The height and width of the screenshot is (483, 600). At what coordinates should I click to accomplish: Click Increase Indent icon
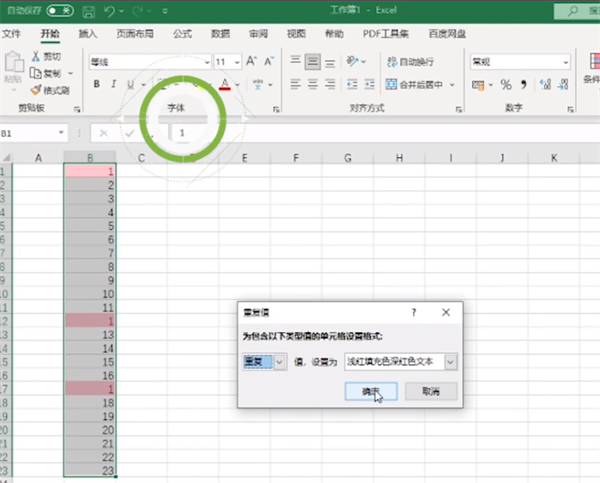click(x=370, y=84)
